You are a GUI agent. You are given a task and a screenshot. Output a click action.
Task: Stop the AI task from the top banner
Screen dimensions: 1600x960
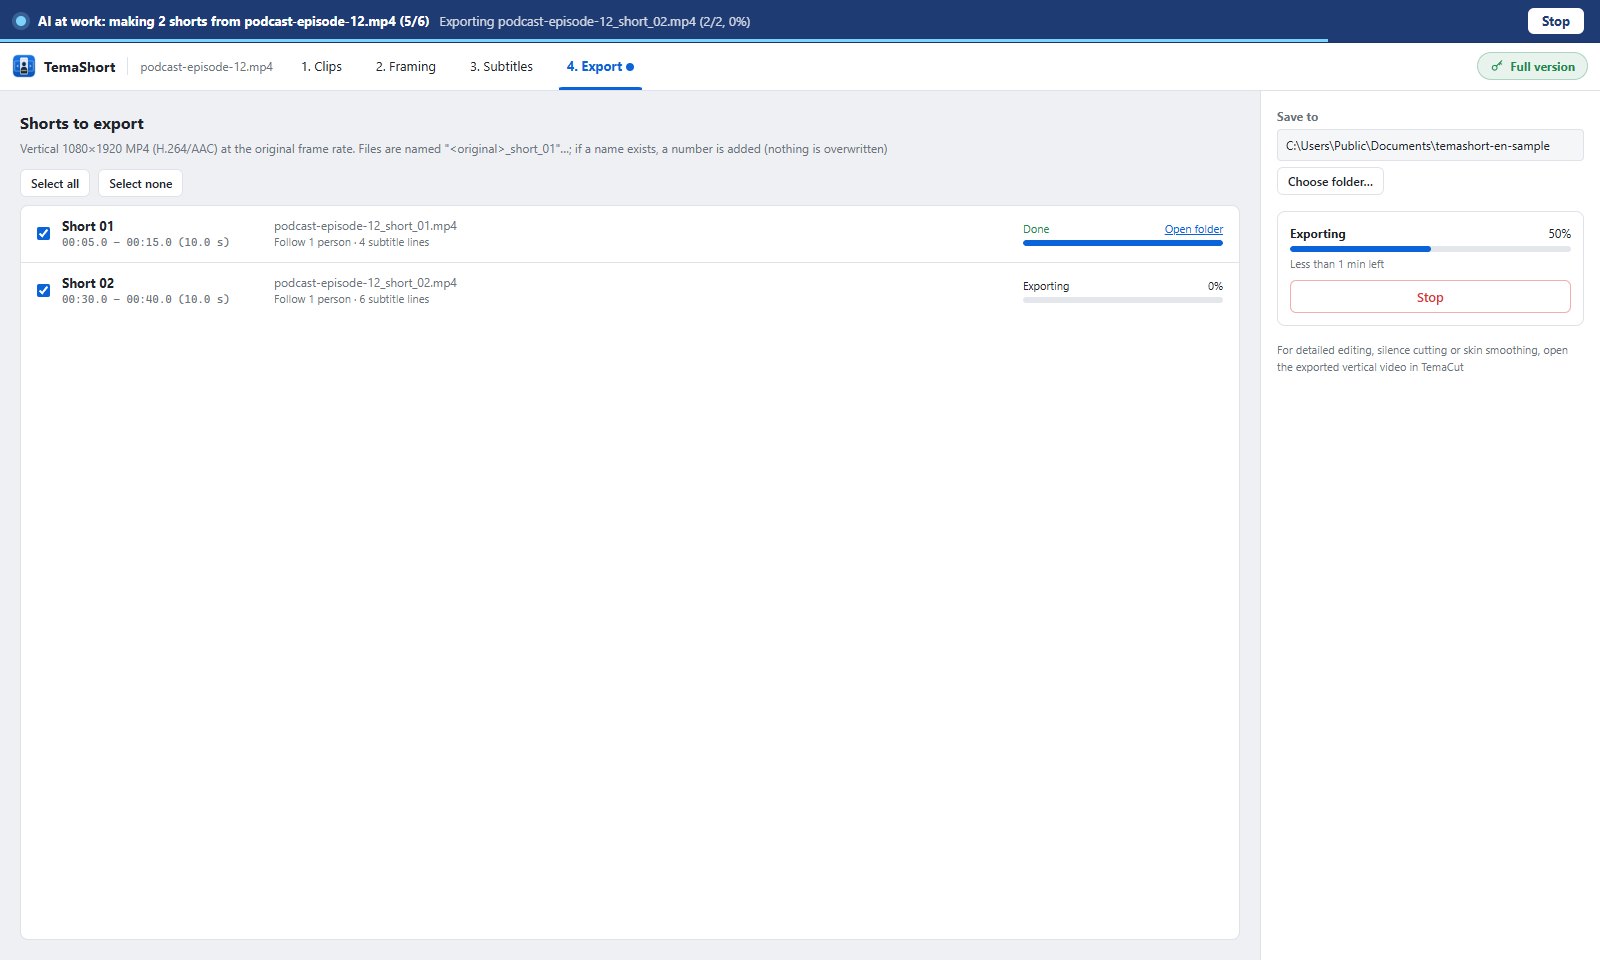tap(1555, 21)
